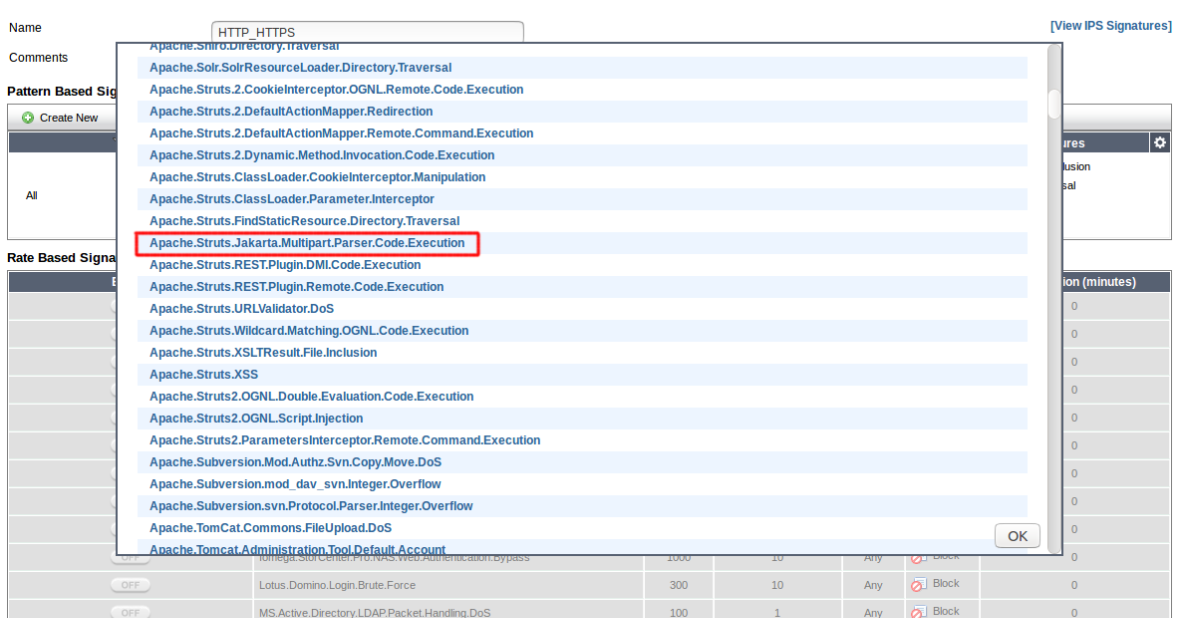Select Apache.Struts.Wildcard.Matching.OGNL.Code.Execution

coord(309,330)
